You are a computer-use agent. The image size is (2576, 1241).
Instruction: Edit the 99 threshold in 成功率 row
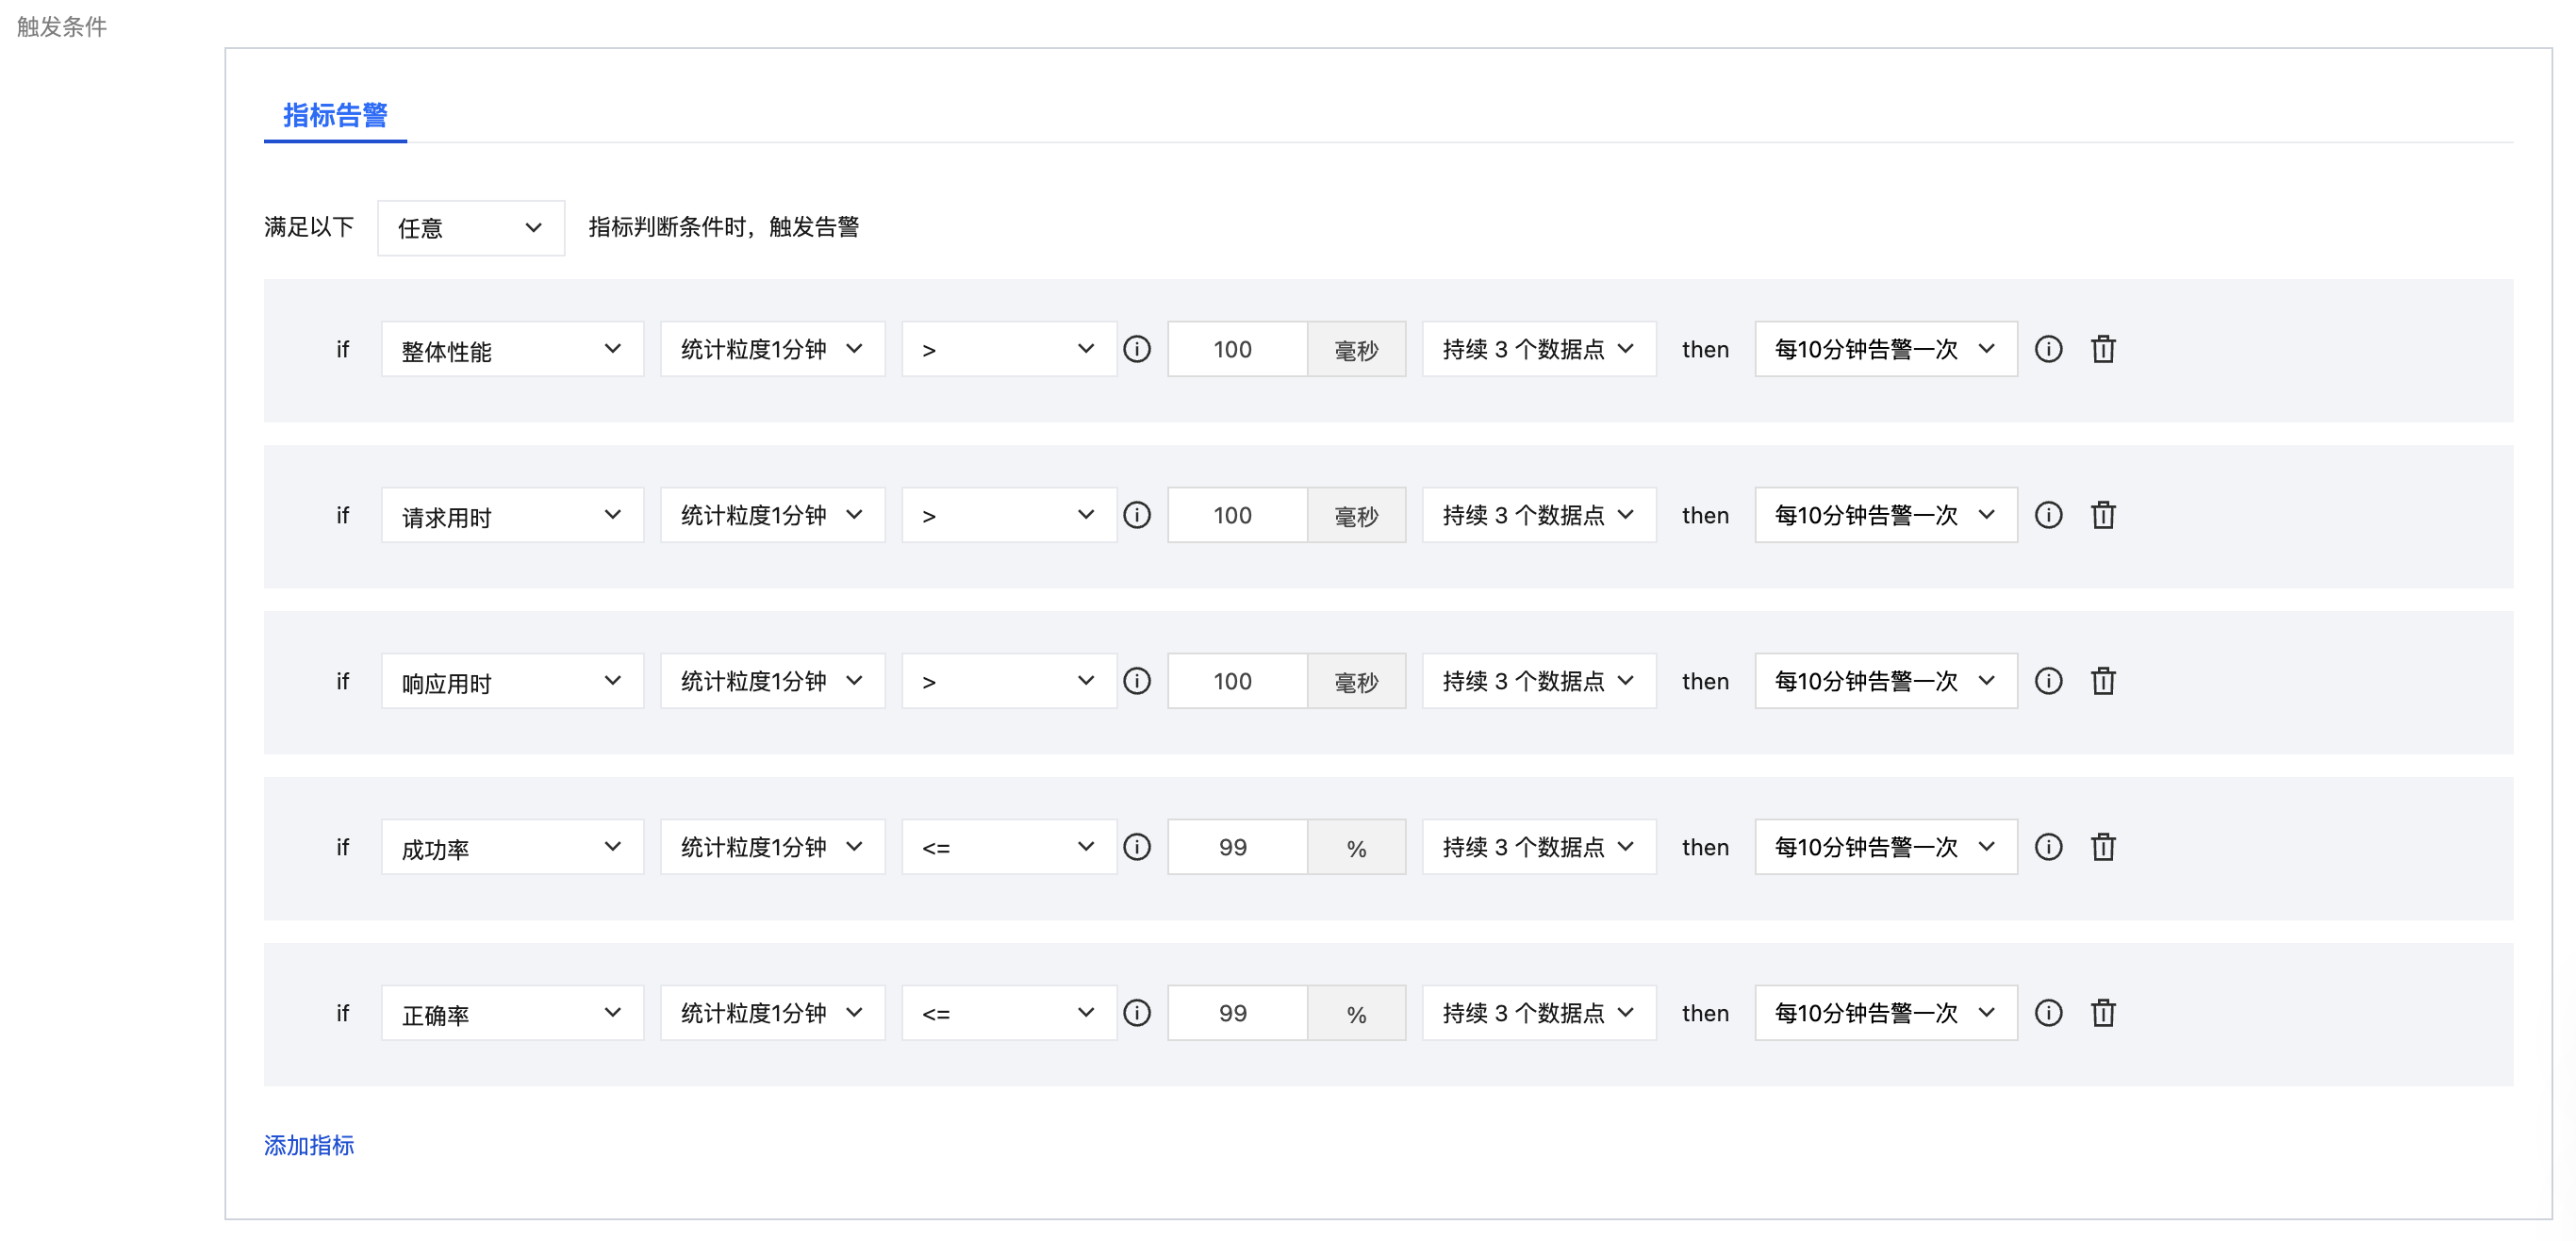1237,847
